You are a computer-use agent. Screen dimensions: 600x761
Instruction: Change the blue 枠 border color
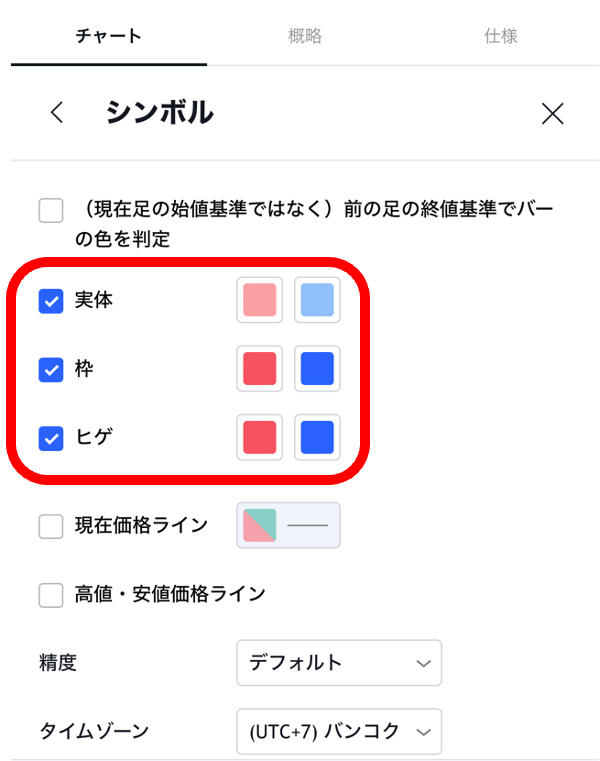[x=317, y=369]
